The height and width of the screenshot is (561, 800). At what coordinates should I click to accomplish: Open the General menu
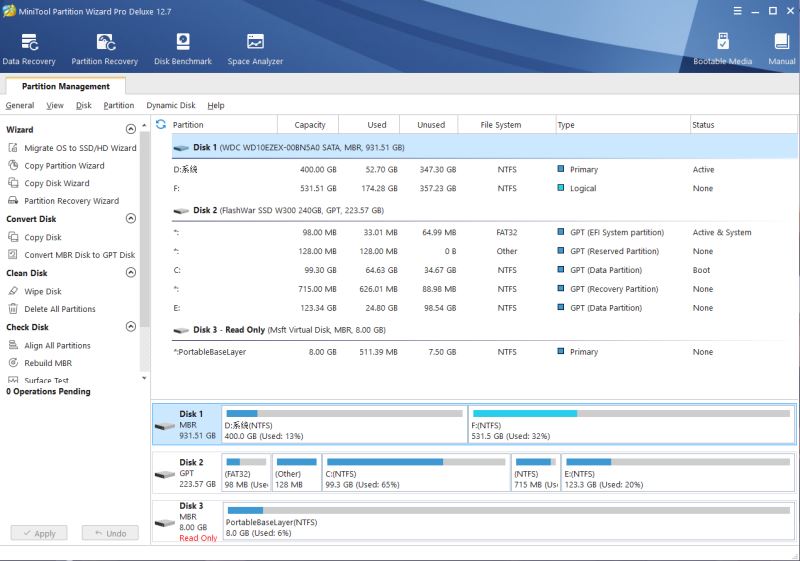pyautogui.click(x=20, y=106)
